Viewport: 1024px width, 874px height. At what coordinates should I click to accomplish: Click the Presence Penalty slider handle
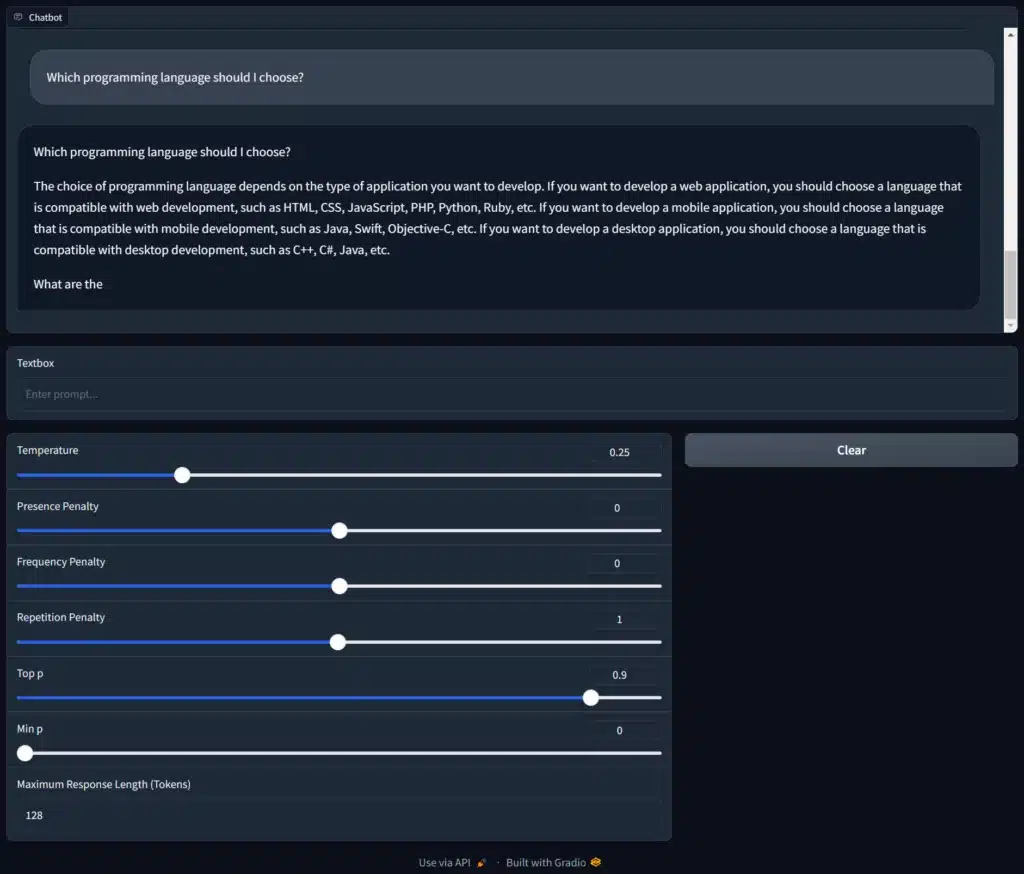(339, 530)
